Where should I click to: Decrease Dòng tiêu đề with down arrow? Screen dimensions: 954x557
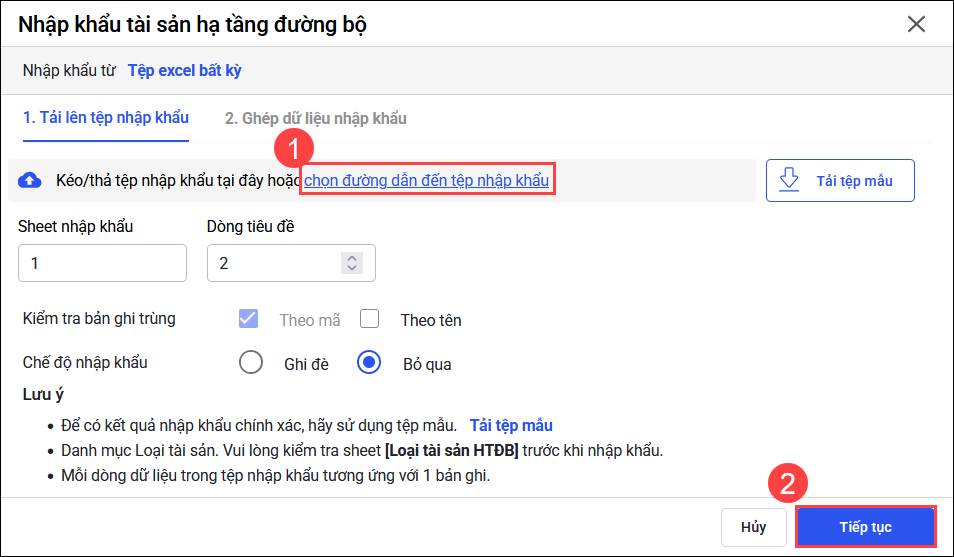[350, 268]
